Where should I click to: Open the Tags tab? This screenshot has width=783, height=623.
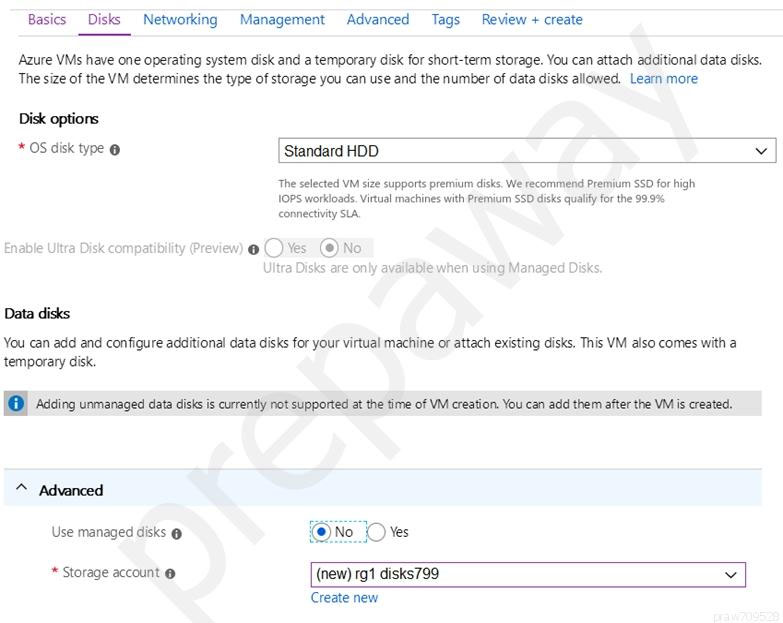point(445,19)
